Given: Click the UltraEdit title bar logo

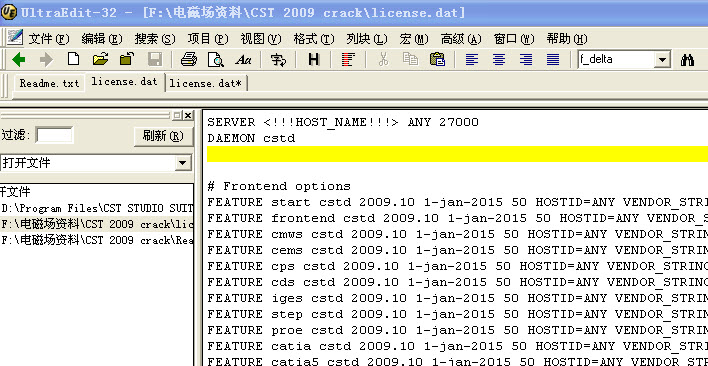Looking at the screenshot, I should 9,12.
